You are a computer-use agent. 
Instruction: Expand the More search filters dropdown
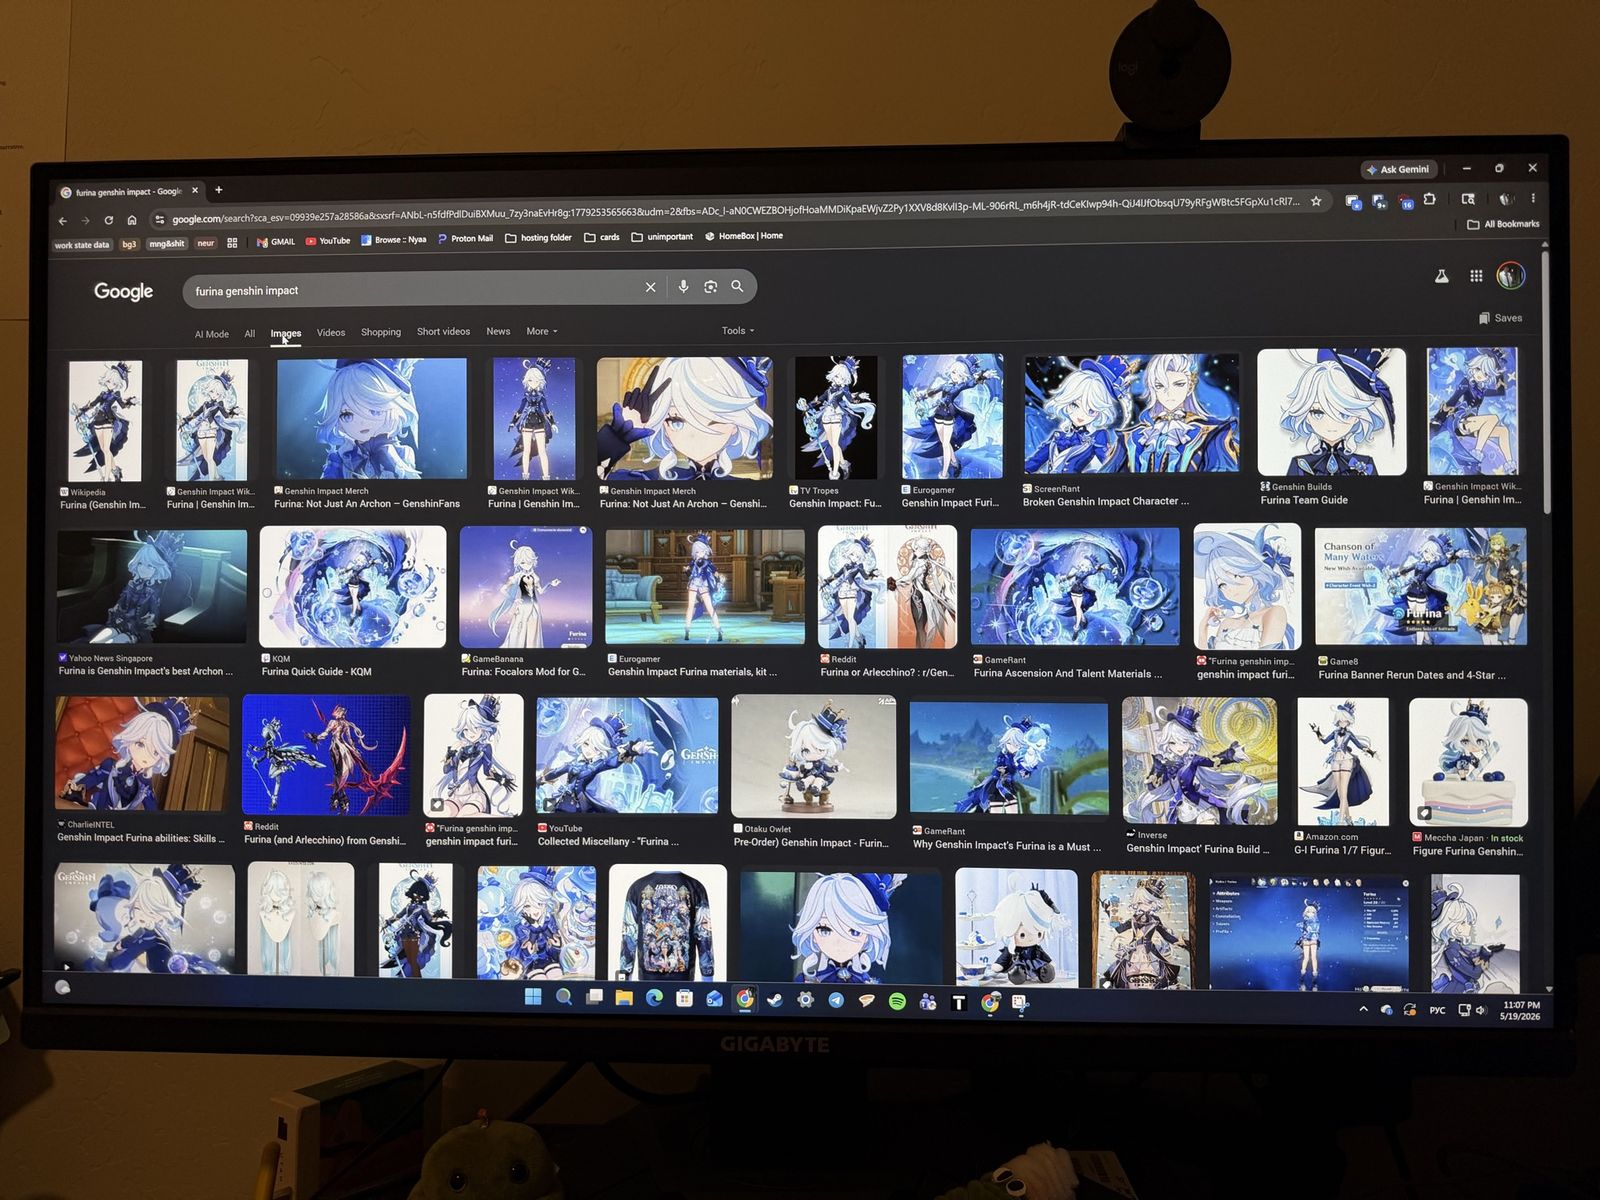542,331
